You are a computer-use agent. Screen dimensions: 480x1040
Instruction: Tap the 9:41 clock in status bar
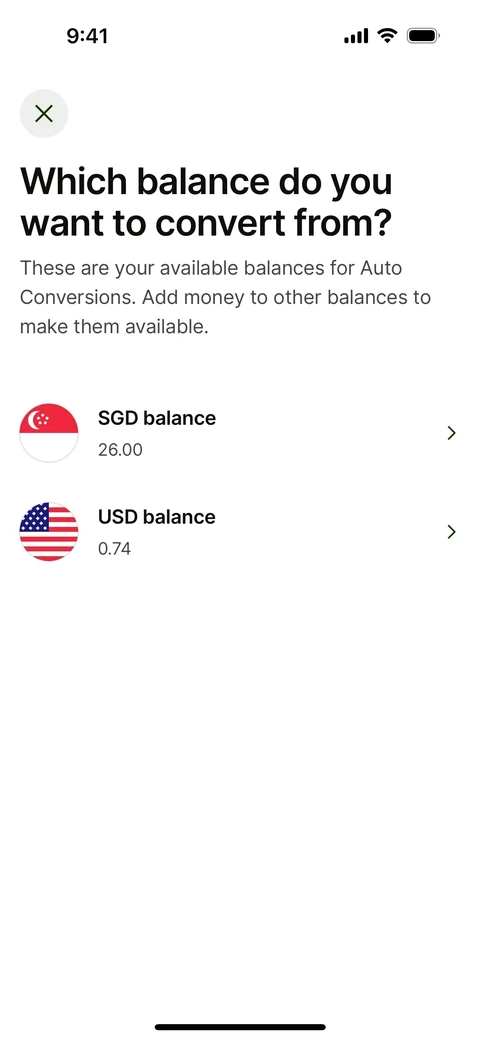[x=88, y=36]
